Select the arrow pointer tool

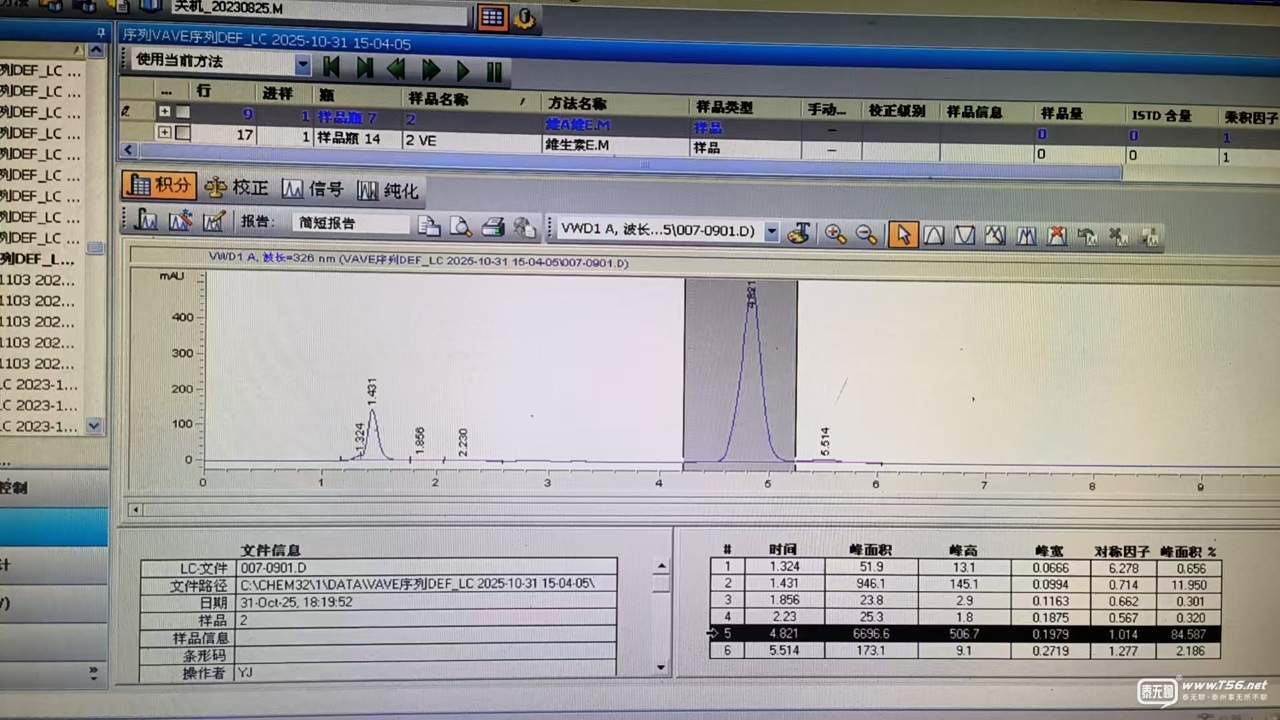point(903,235)
